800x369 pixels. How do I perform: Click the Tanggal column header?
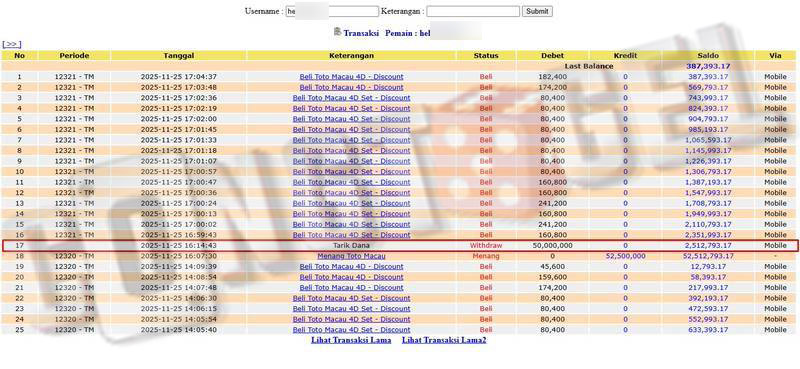[x=179, y=55]
